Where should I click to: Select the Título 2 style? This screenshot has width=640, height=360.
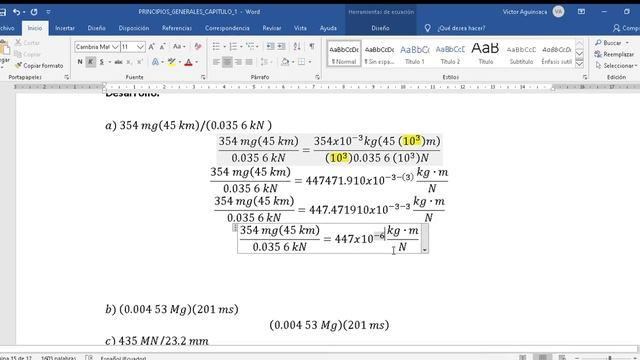click(450, 53)
